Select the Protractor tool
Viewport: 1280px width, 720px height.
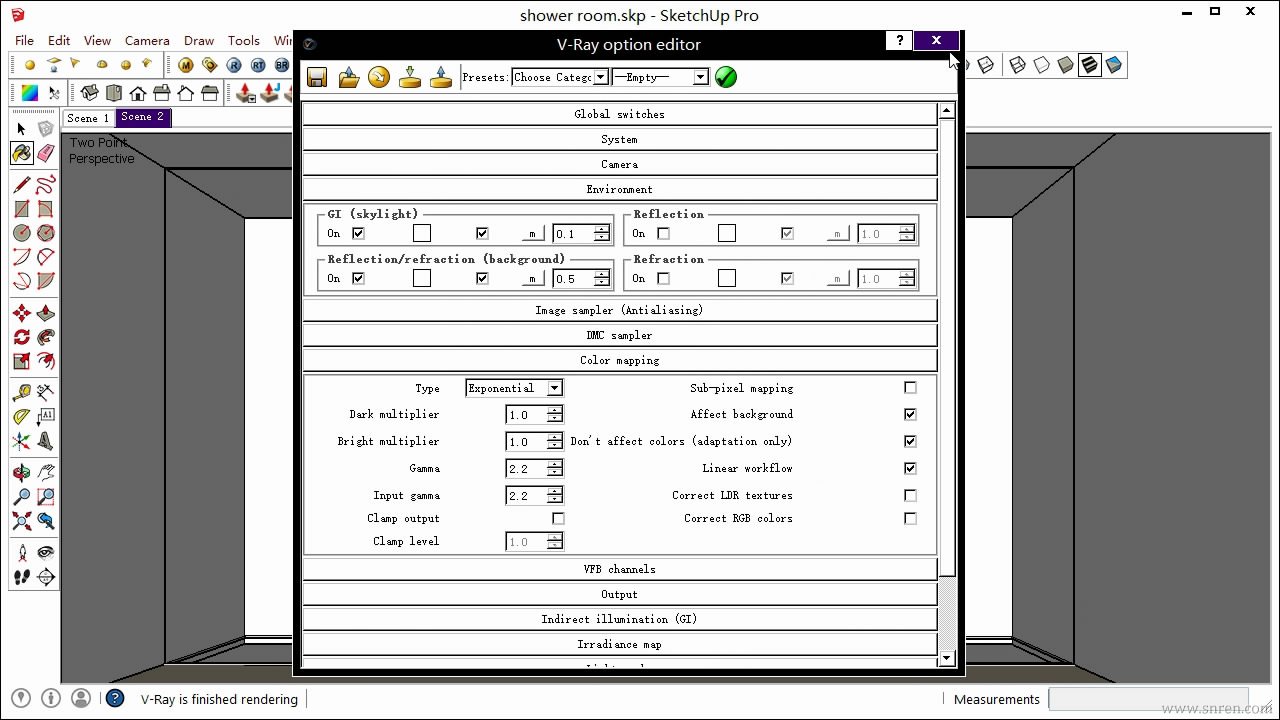(21, 416)
